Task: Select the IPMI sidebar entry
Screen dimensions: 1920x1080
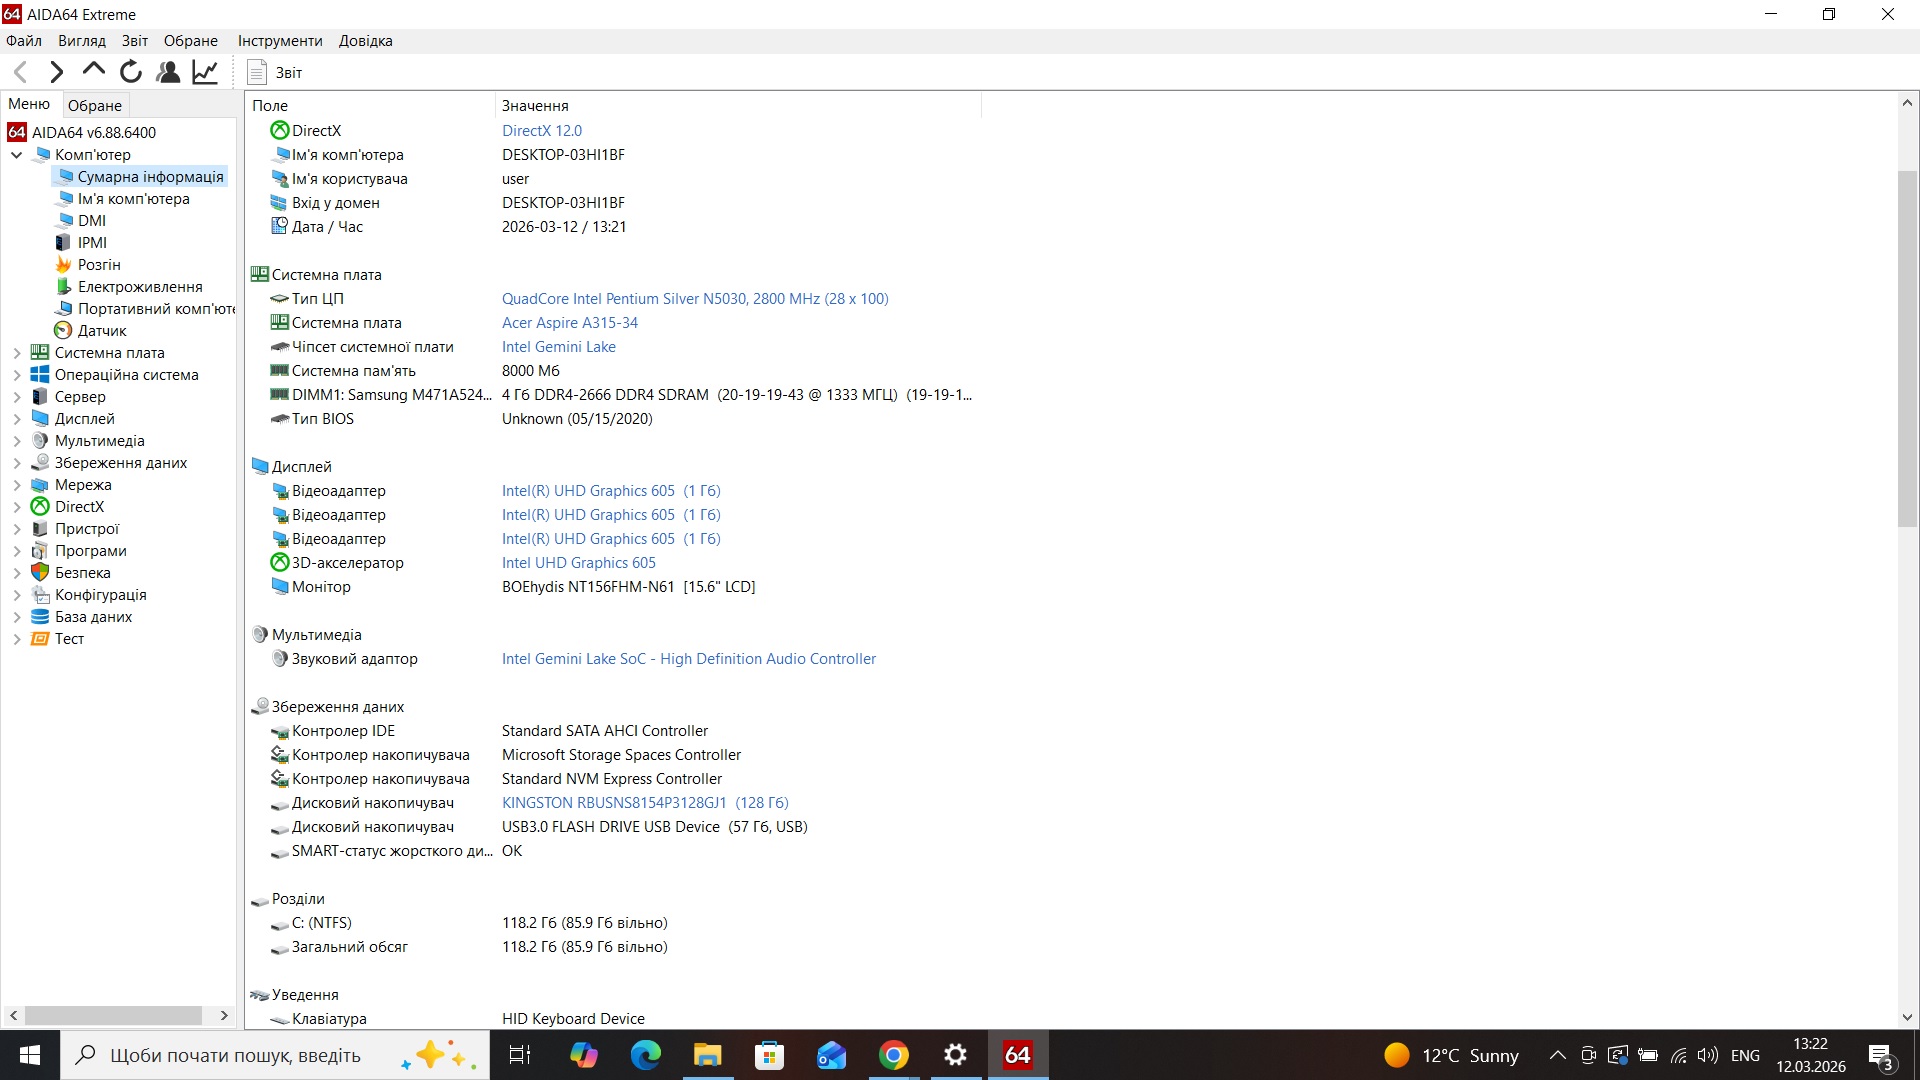Action: [90, 242]
